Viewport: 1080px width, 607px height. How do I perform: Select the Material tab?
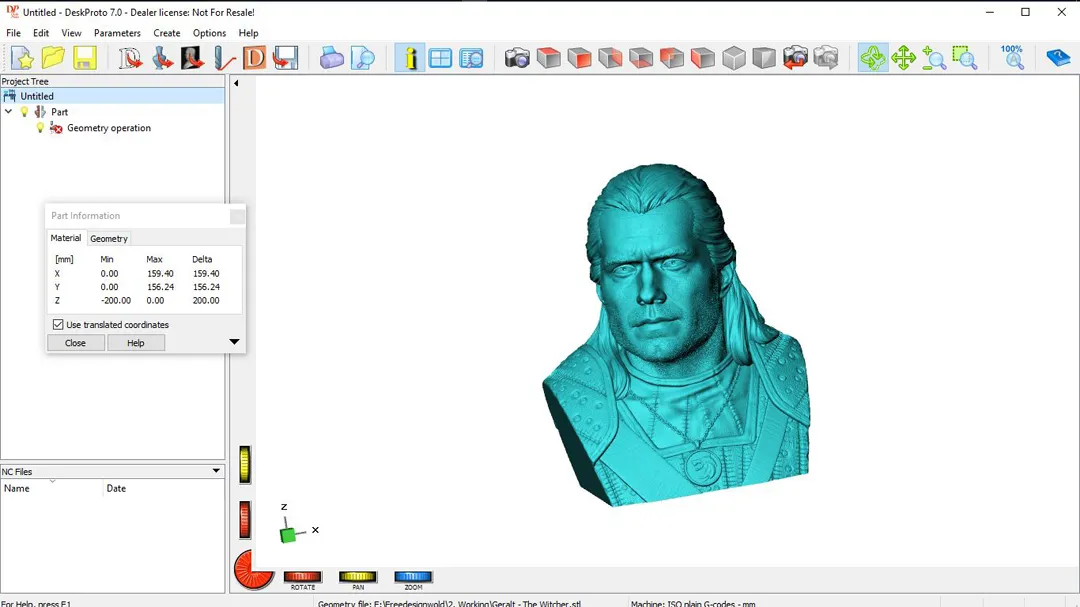point(65,238)
